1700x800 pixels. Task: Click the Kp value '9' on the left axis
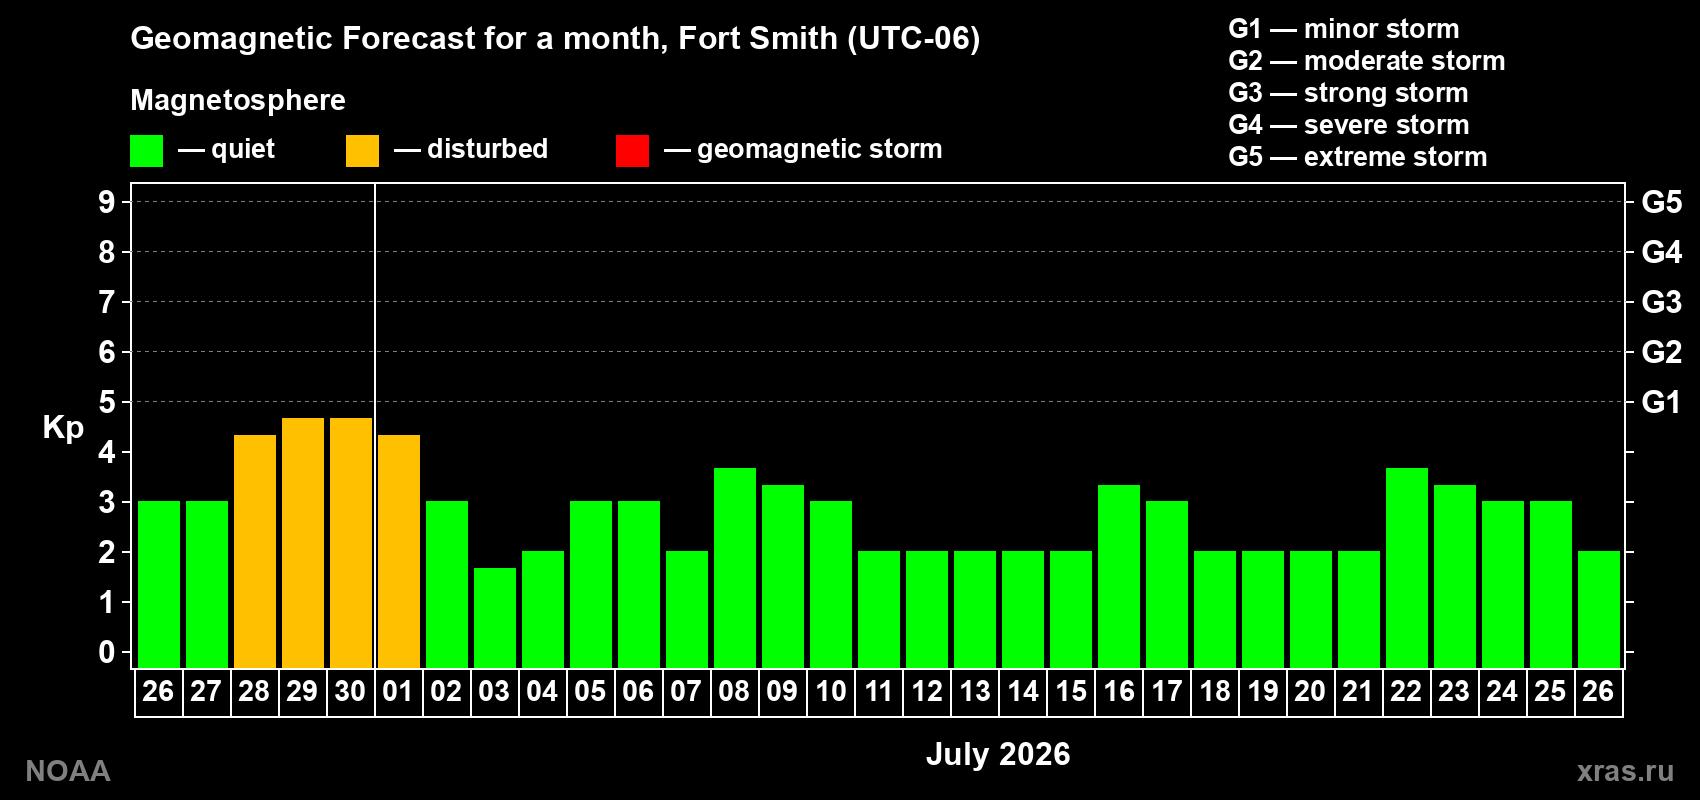tap(107, 202)
